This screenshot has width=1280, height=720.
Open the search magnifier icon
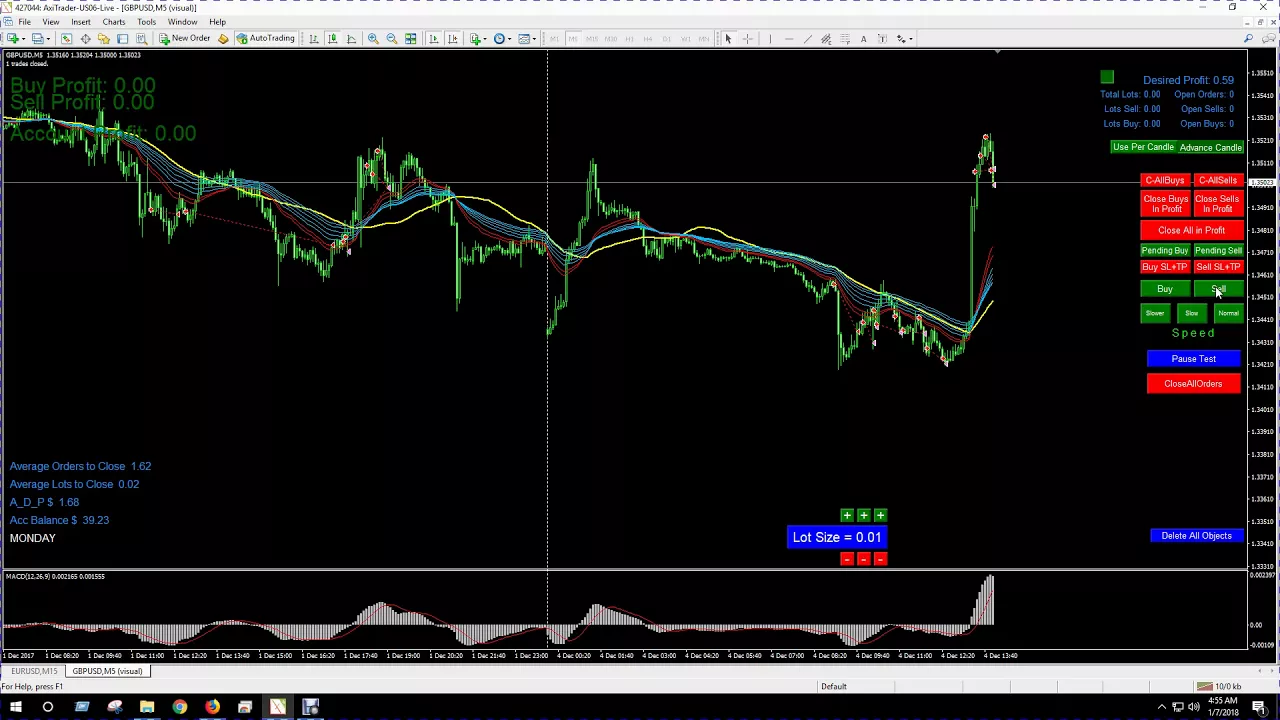pyautogui.click(x=1249, y=39)
